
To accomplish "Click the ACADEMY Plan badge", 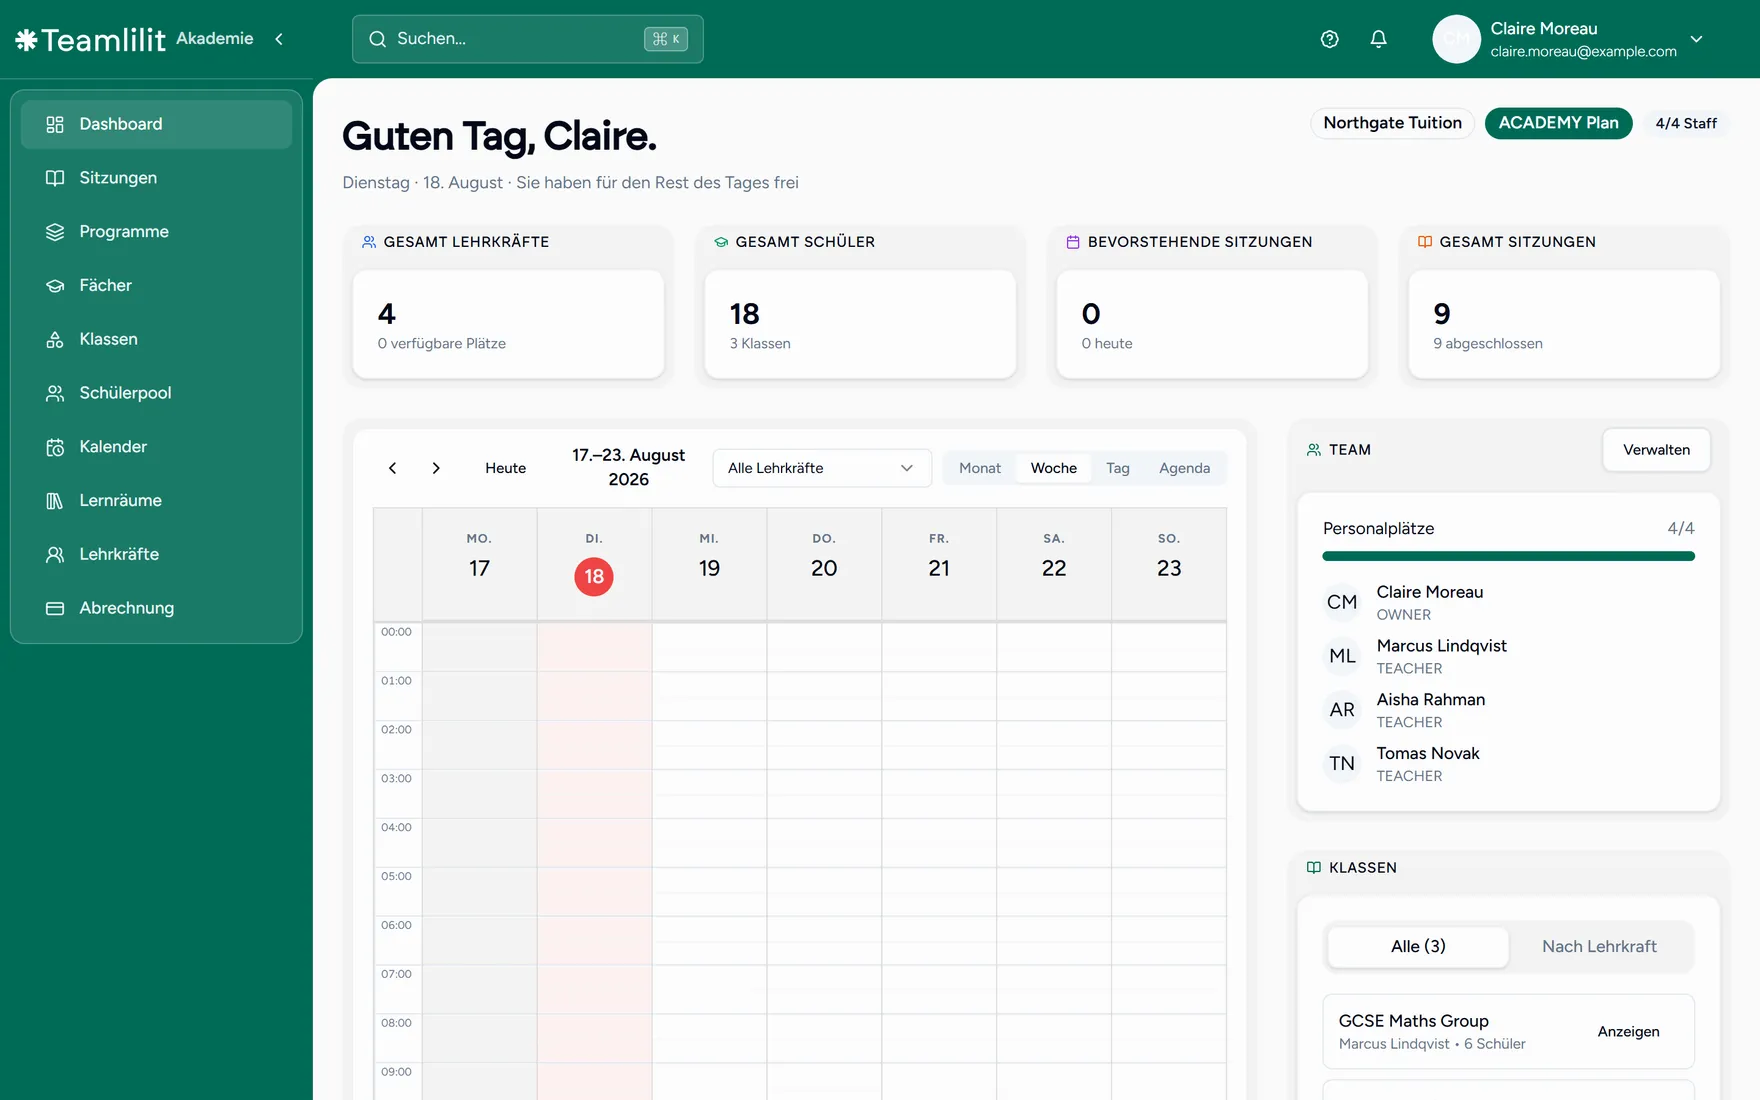I will pyautogui.click(x=1558, y=123).
